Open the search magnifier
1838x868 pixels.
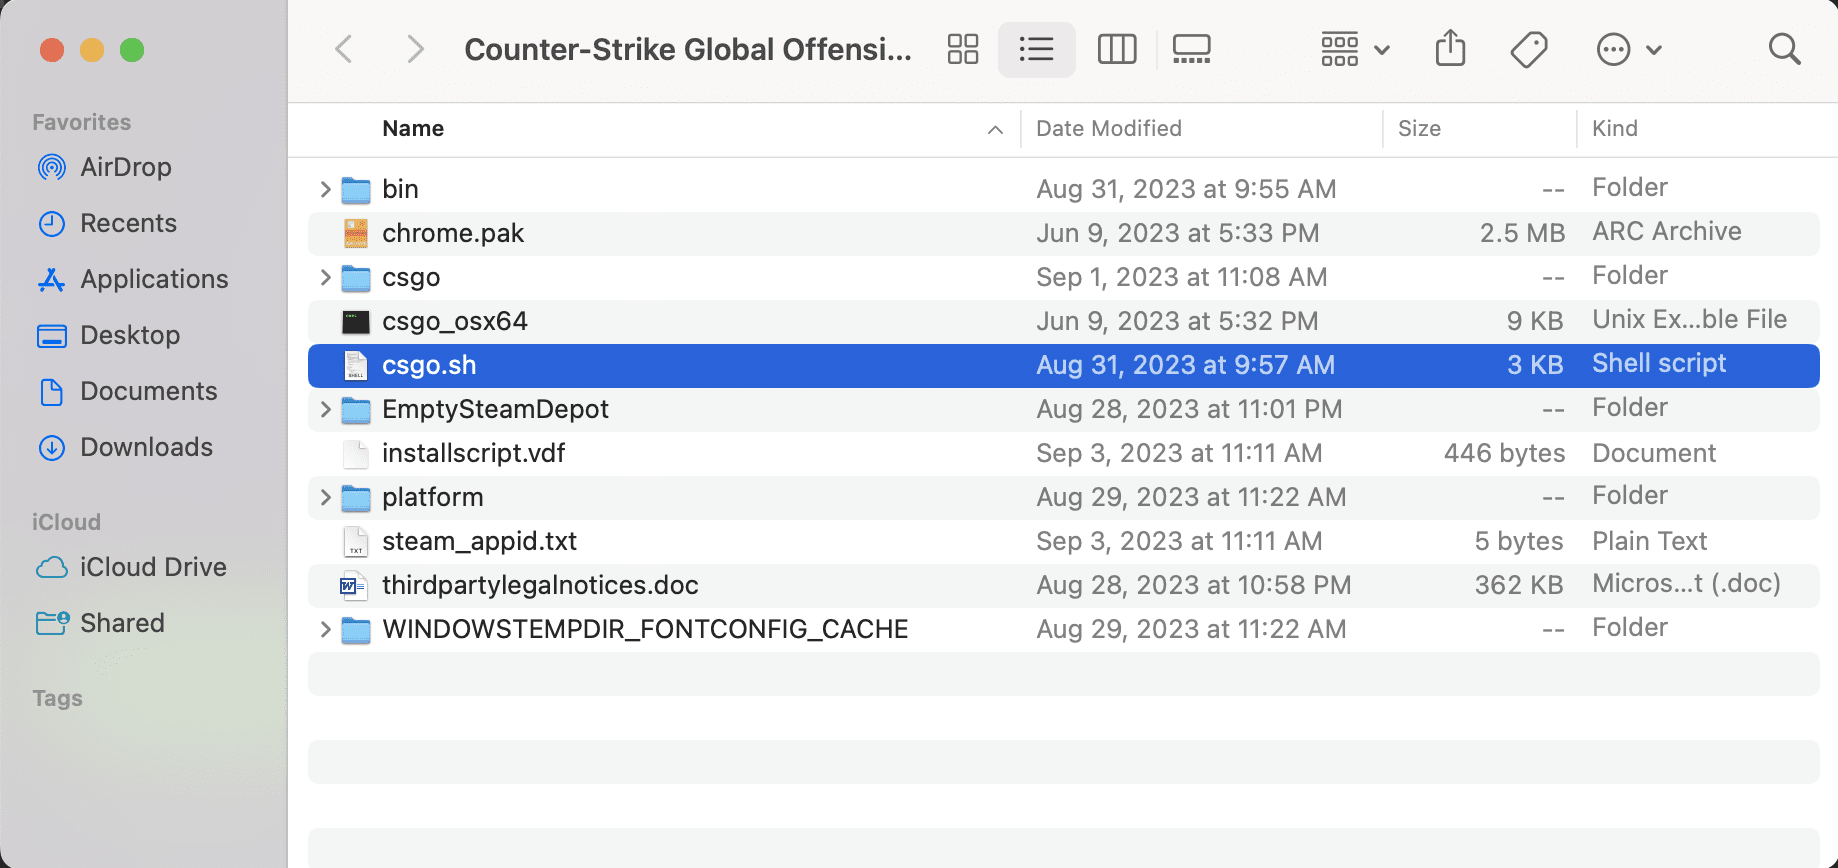(1784, 49)
